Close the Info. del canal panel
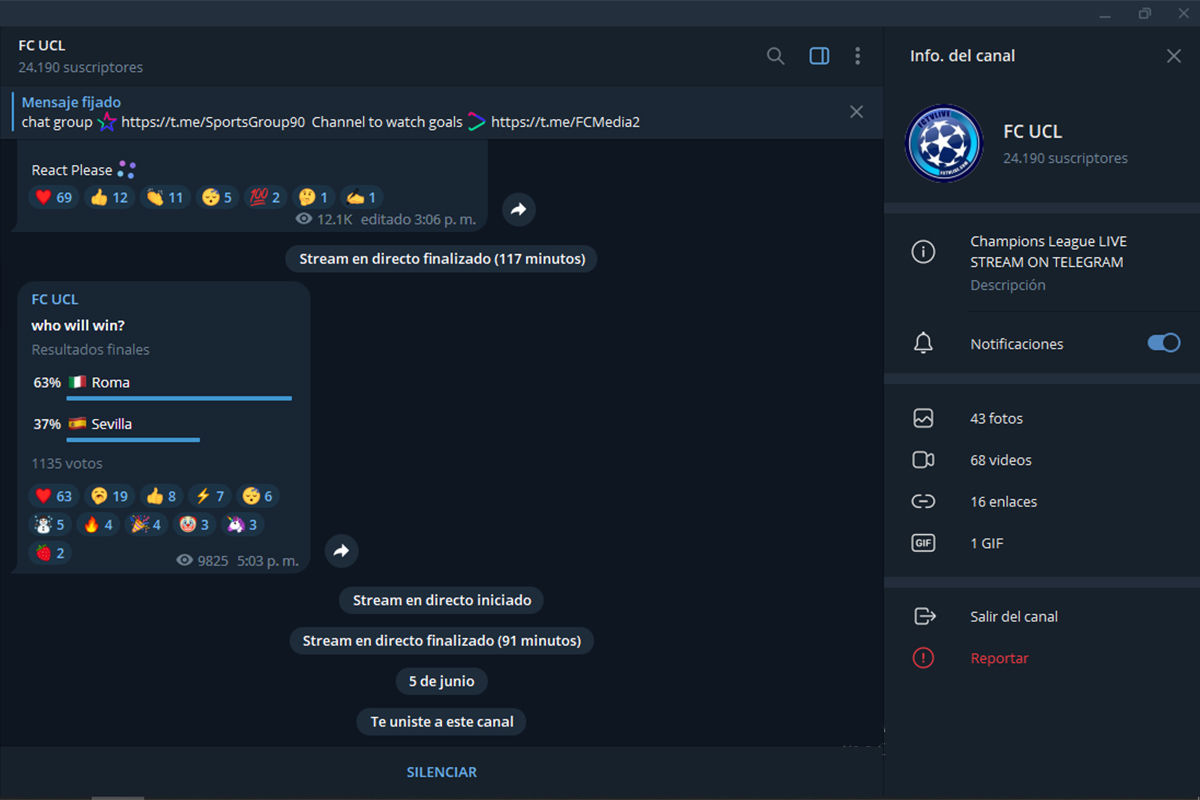 pos(1173,56)
